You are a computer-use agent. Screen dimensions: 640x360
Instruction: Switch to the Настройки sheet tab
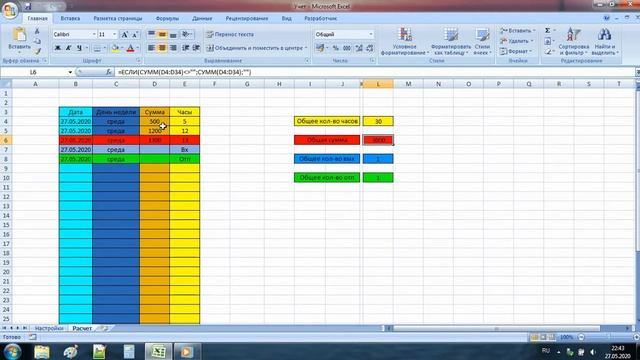pos(49,328)
